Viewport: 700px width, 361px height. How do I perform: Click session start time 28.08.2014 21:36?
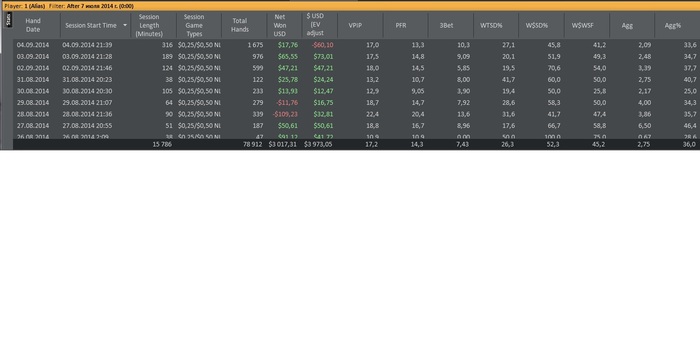click(x=87, y=114)
